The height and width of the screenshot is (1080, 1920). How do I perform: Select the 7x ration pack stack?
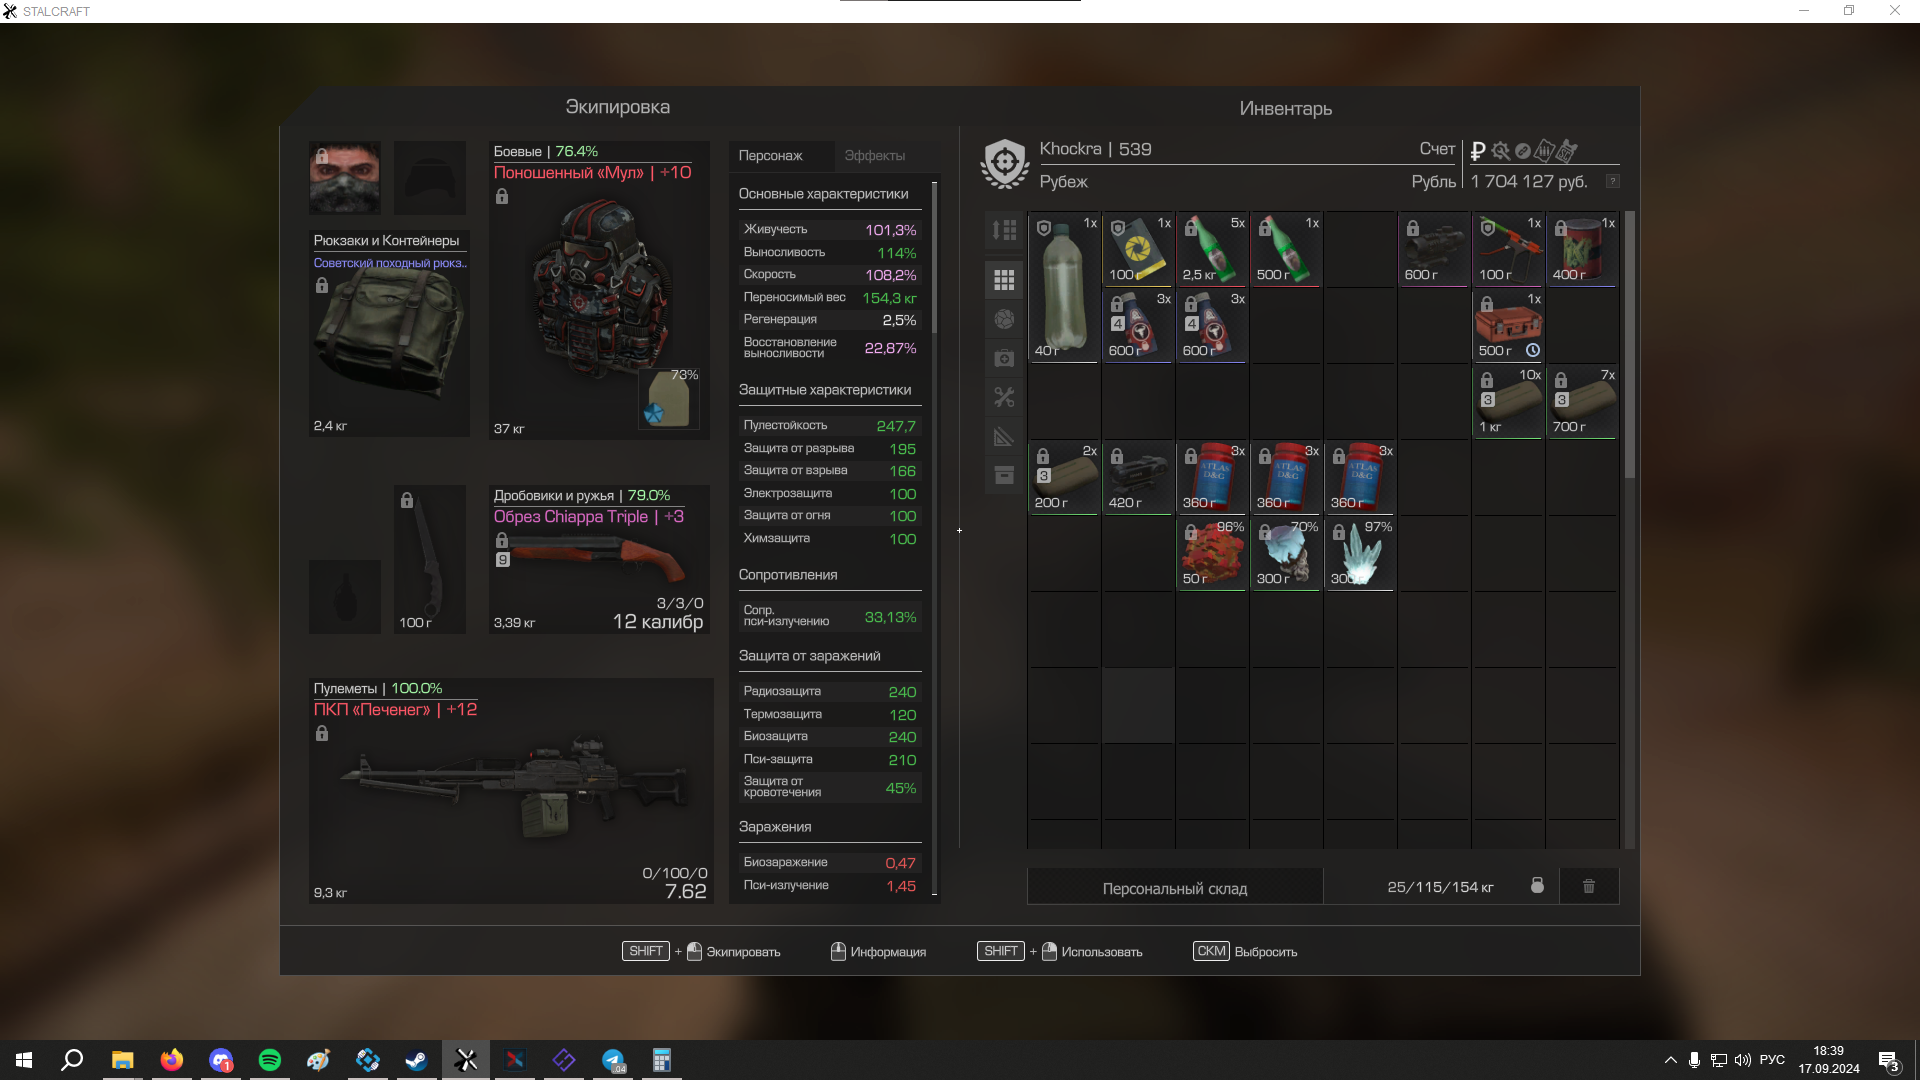click(1582, 401)
